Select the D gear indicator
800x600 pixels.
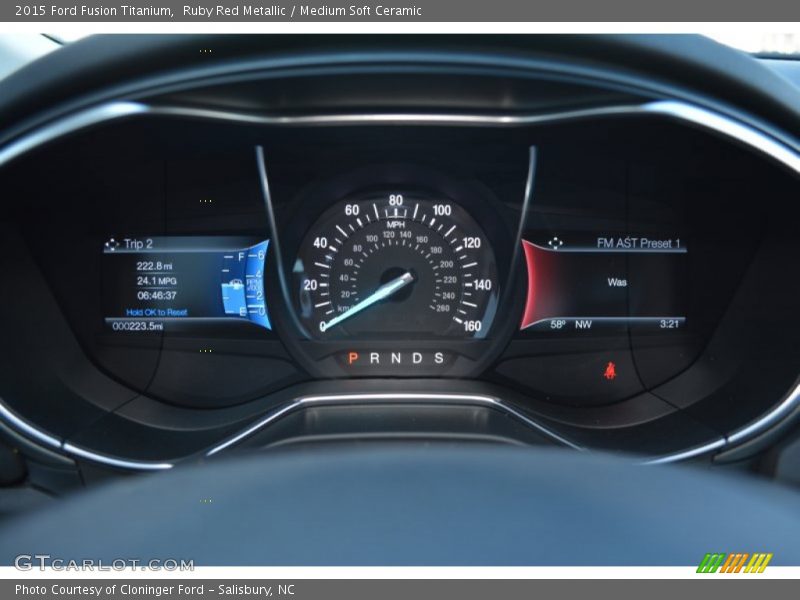click(417, 358)
